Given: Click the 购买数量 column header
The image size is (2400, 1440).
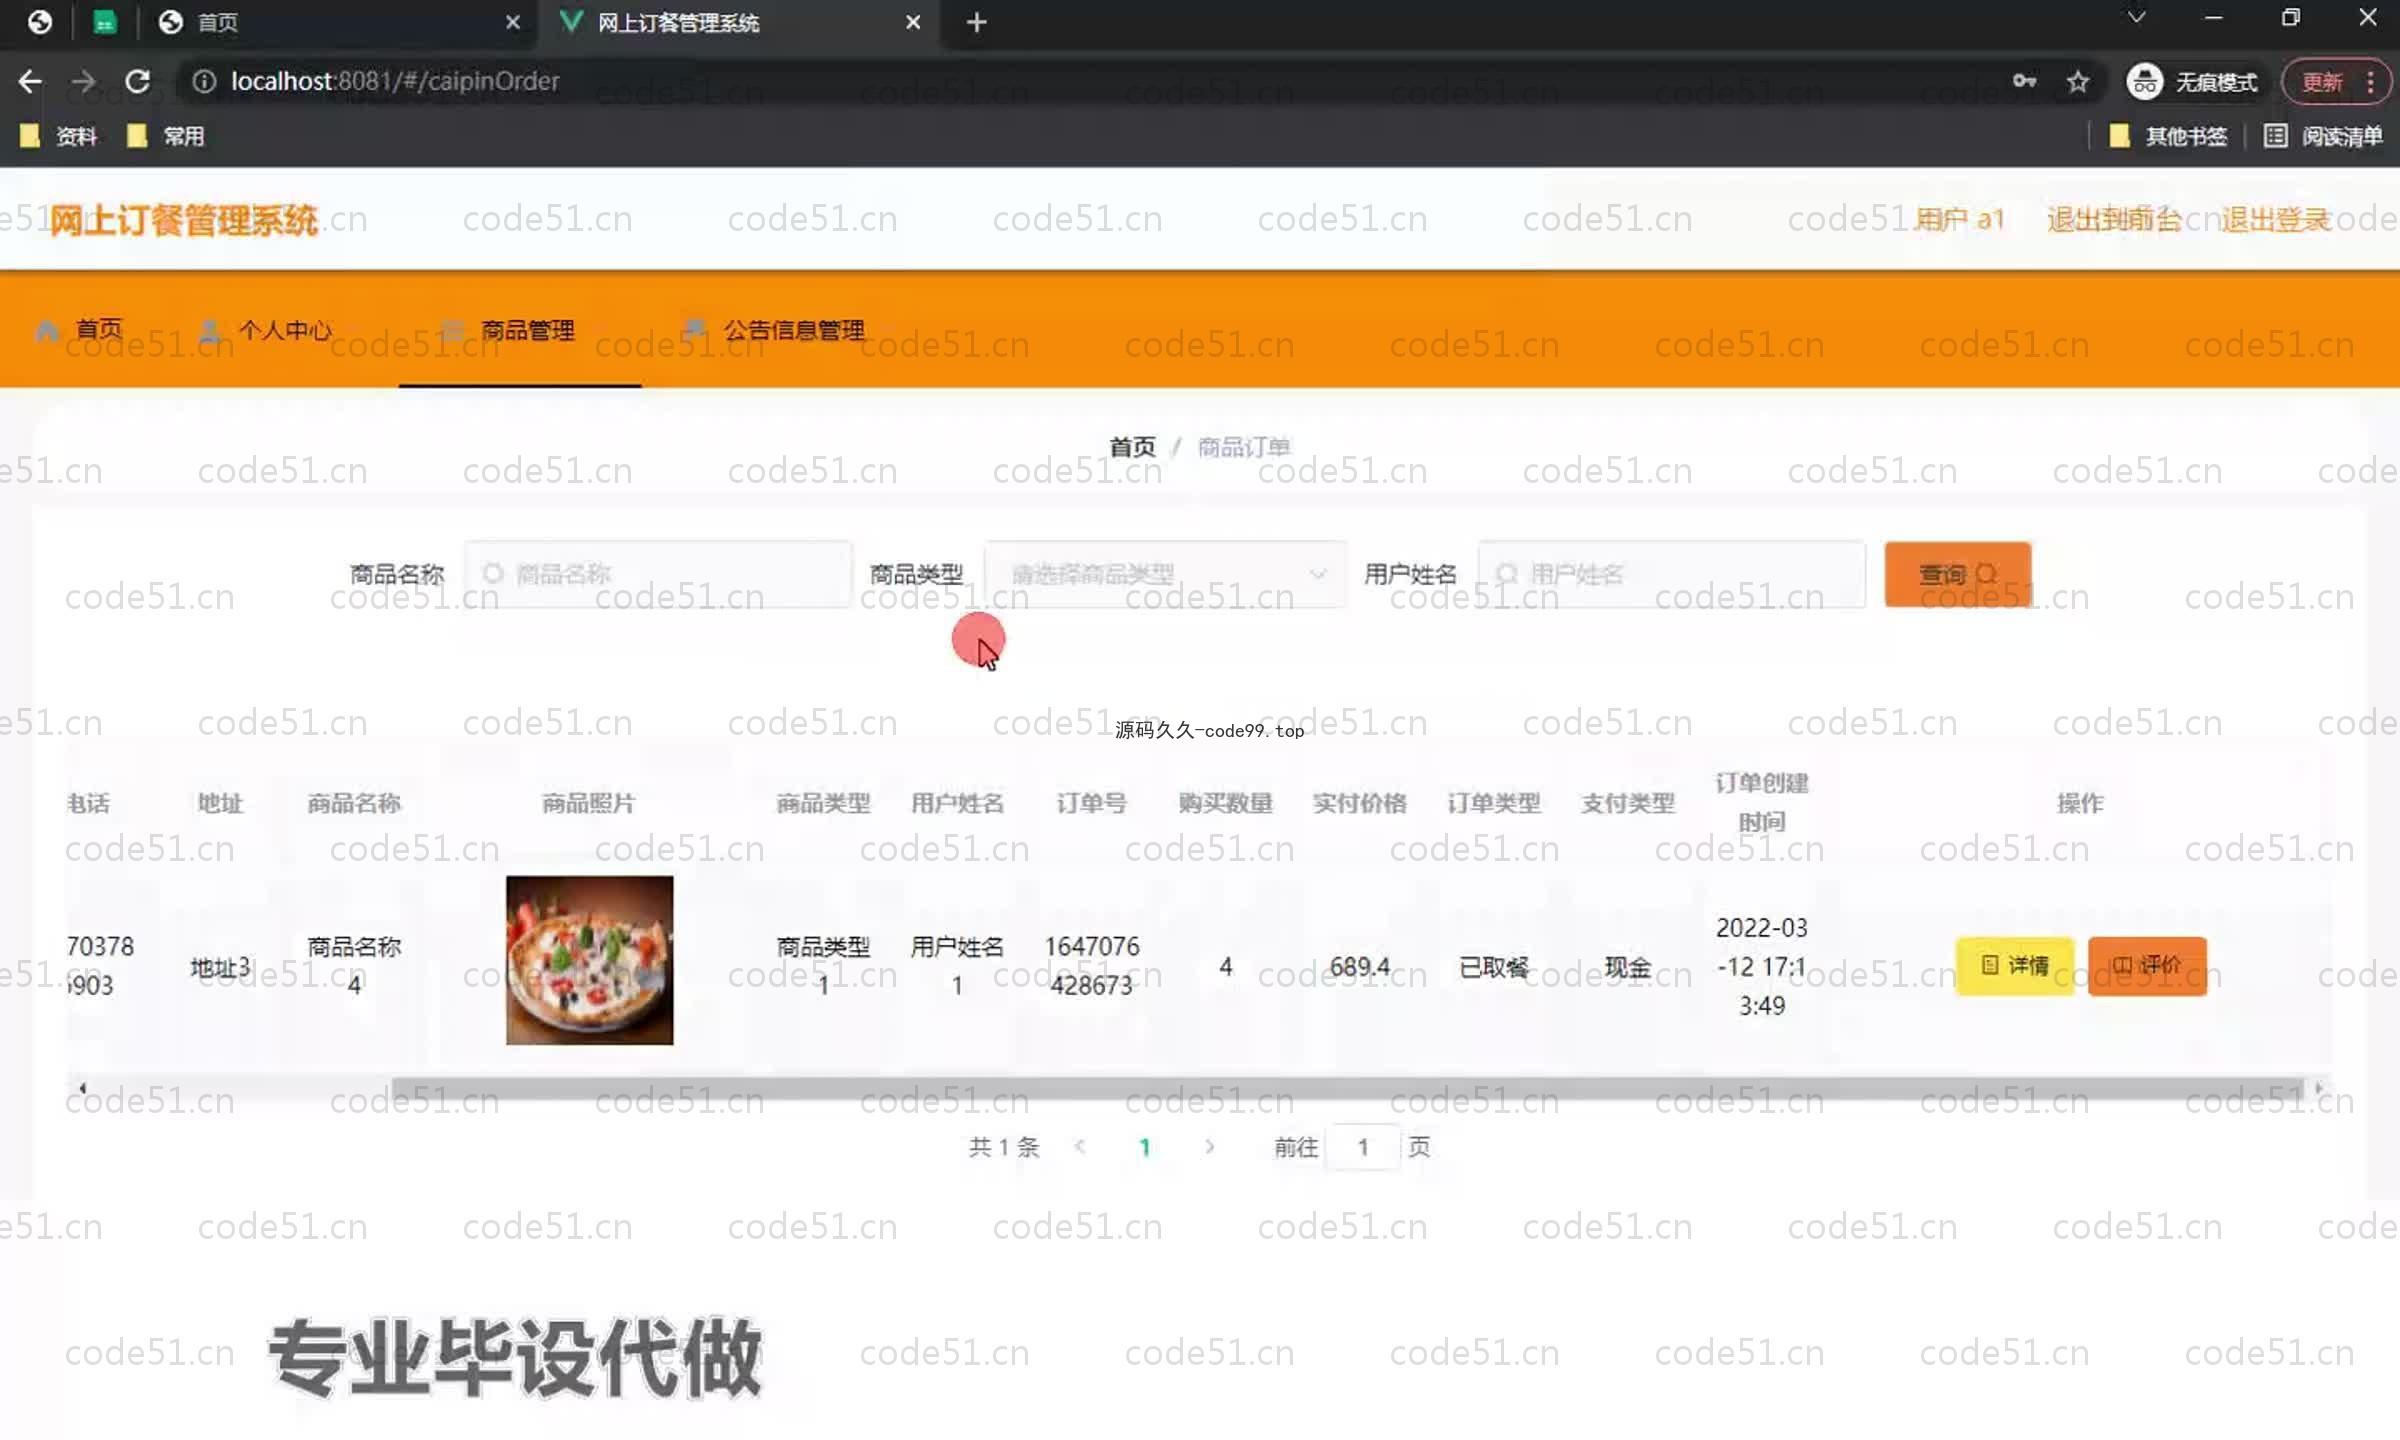Looking at the screenshot, I should pyautogui.click(x=1226, y=803).
